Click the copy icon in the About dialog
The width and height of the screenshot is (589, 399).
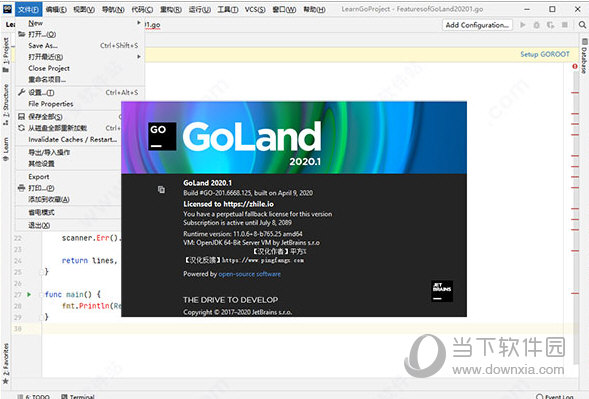click(162, 189)
